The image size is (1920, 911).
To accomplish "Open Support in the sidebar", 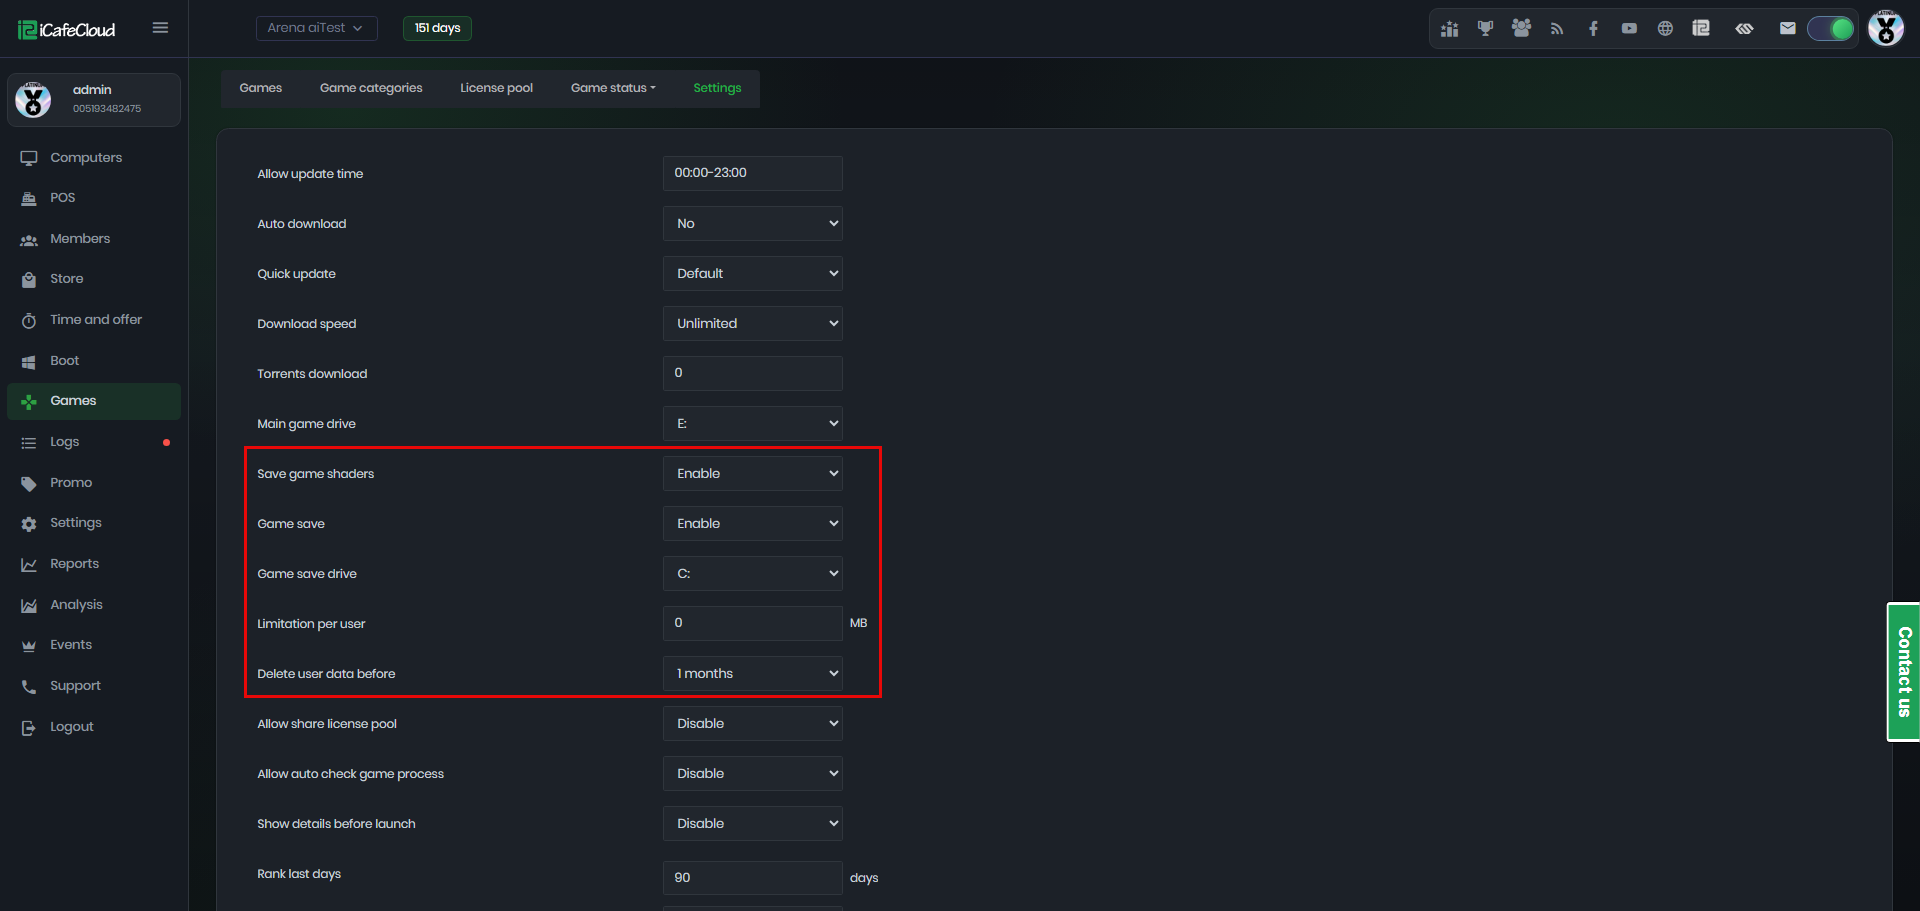I will click(94, 686).
